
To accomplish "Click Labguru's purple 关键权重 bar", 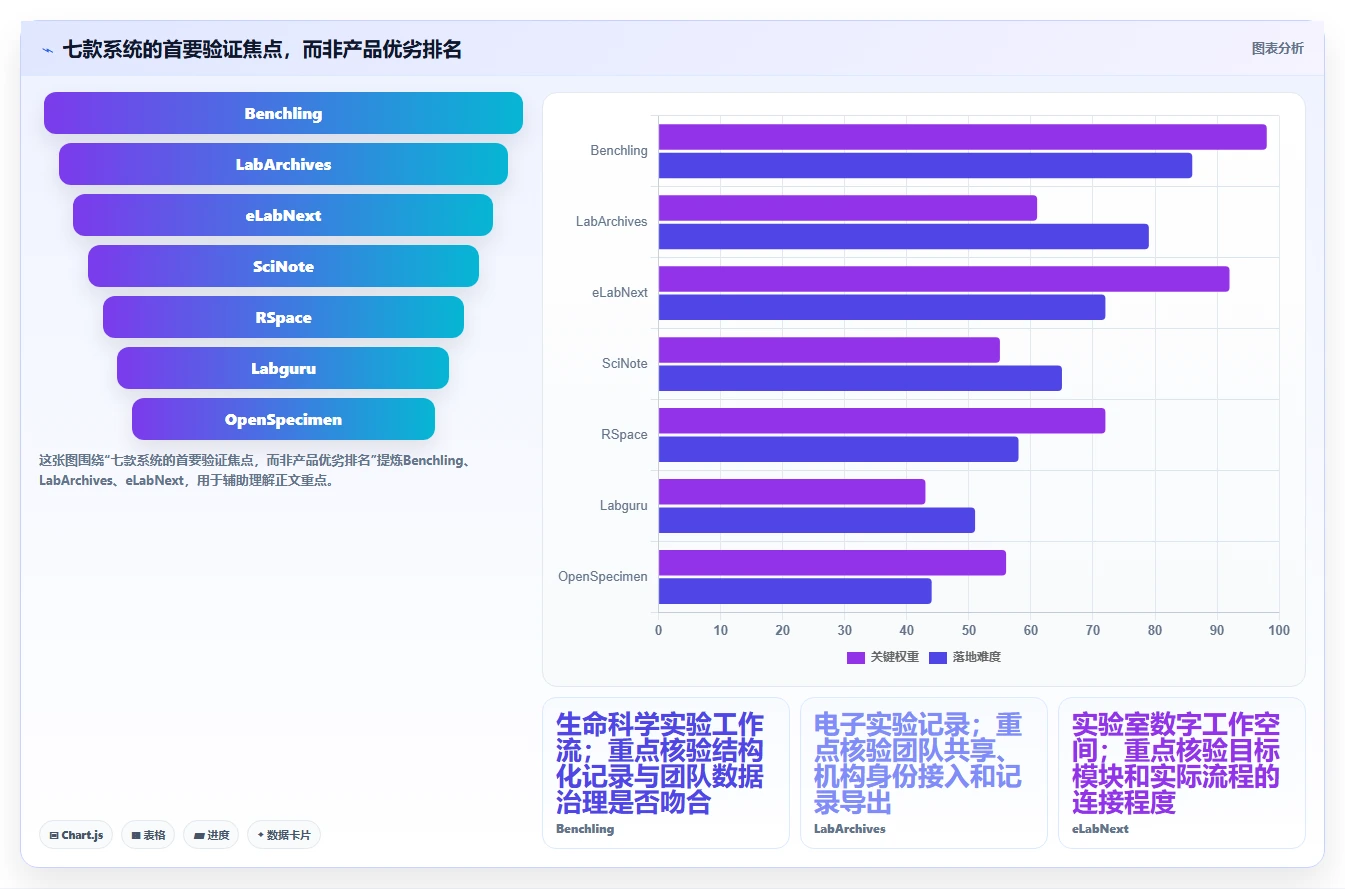I will click(x=791, y=492).
